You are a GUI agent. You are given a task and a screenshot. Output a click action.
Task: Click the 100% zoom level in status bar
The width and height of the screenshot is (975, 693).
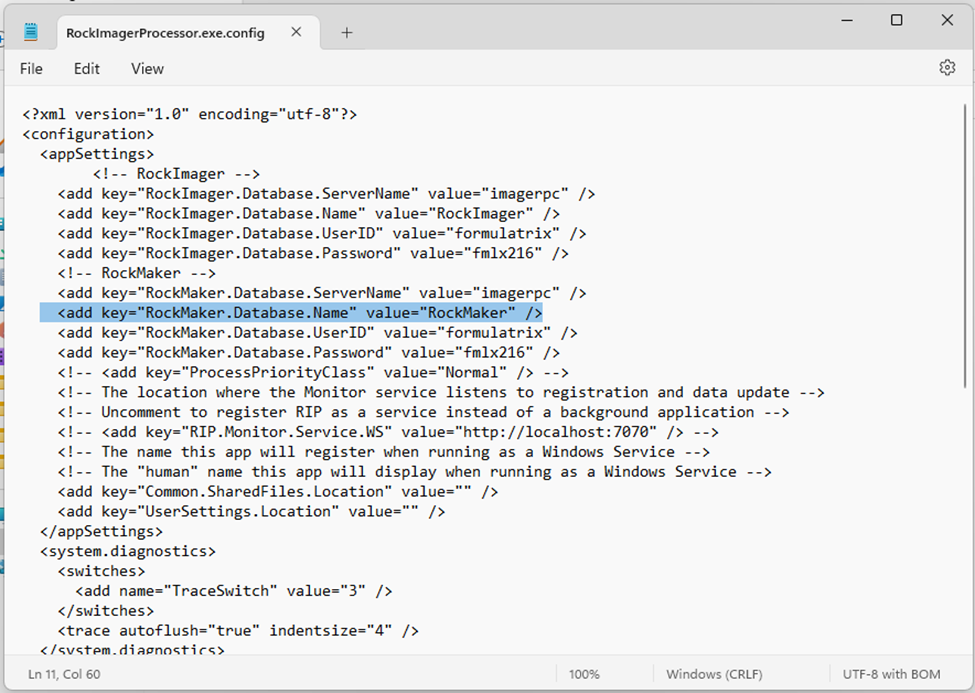584,674
